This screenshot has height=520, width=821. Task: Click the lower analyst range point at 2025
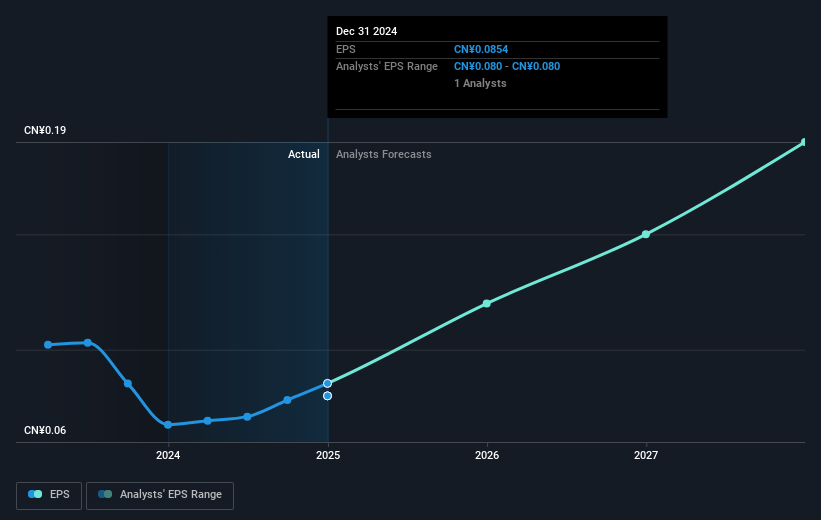coord(327,396)
